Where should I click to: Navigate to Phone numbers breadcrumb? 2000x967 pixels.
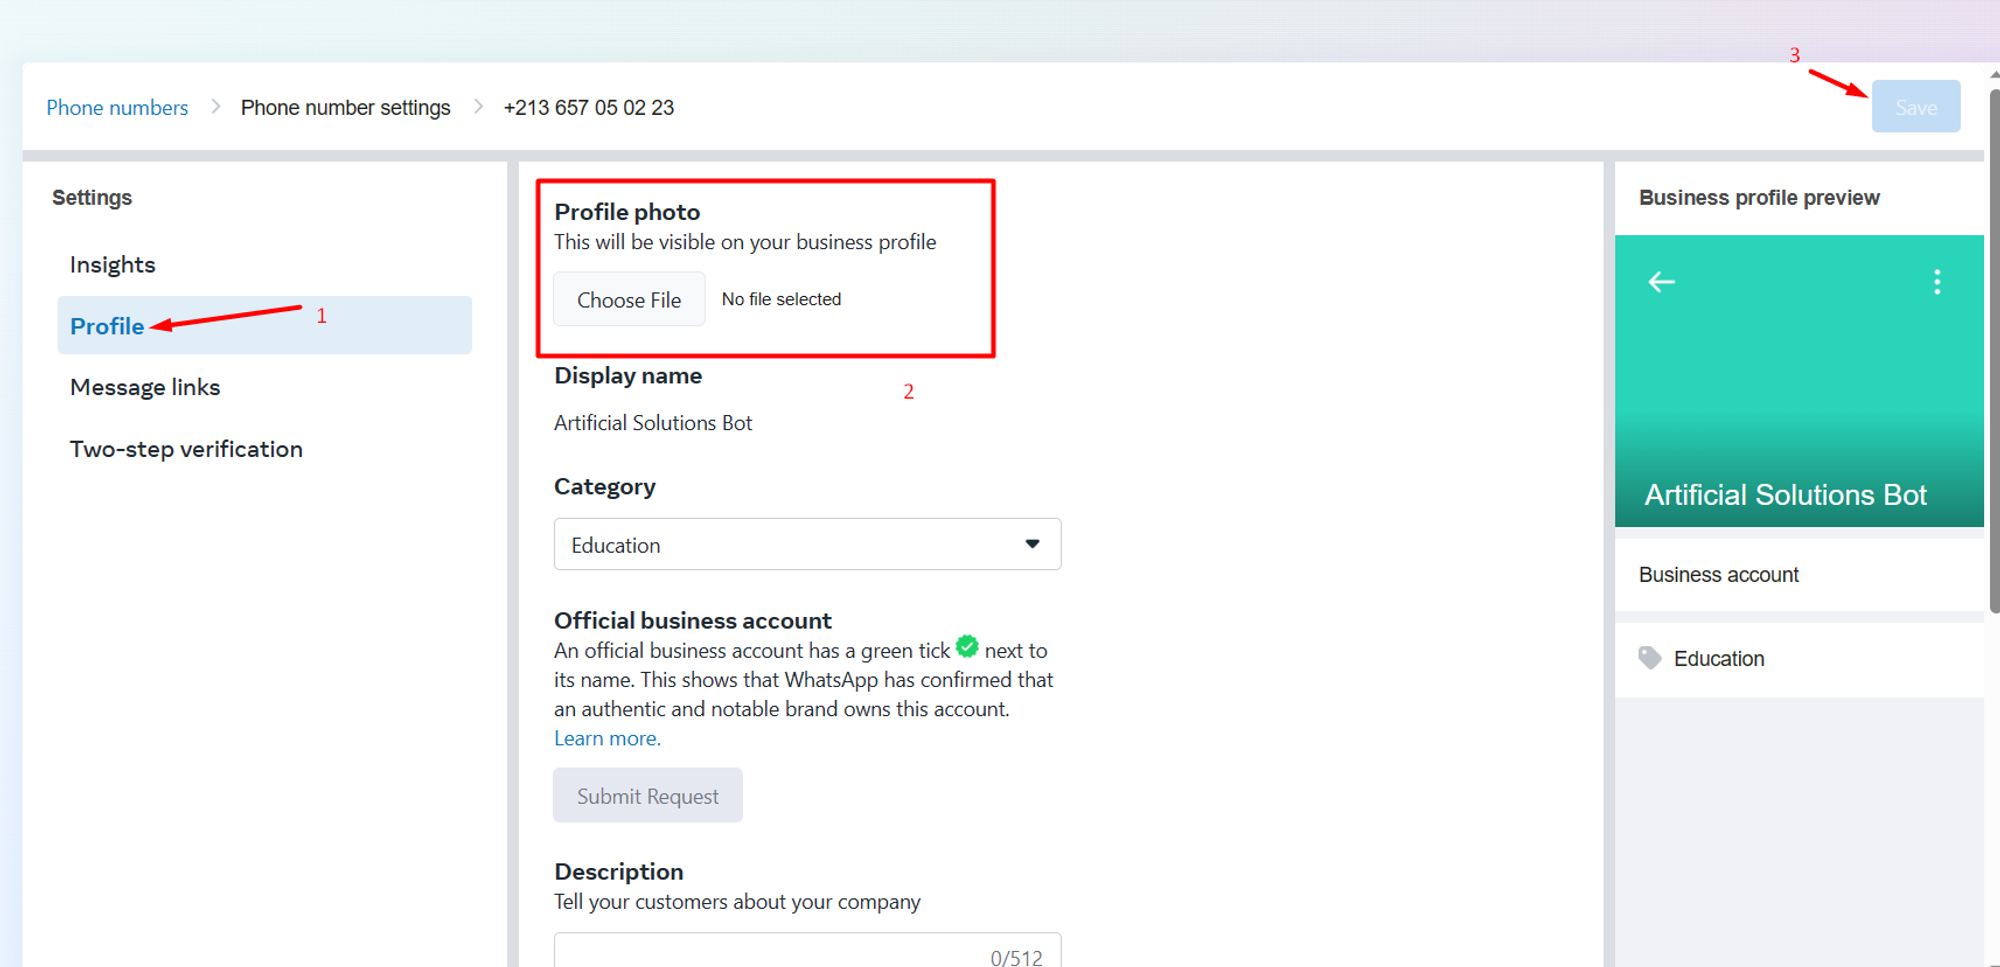point(117,108)
